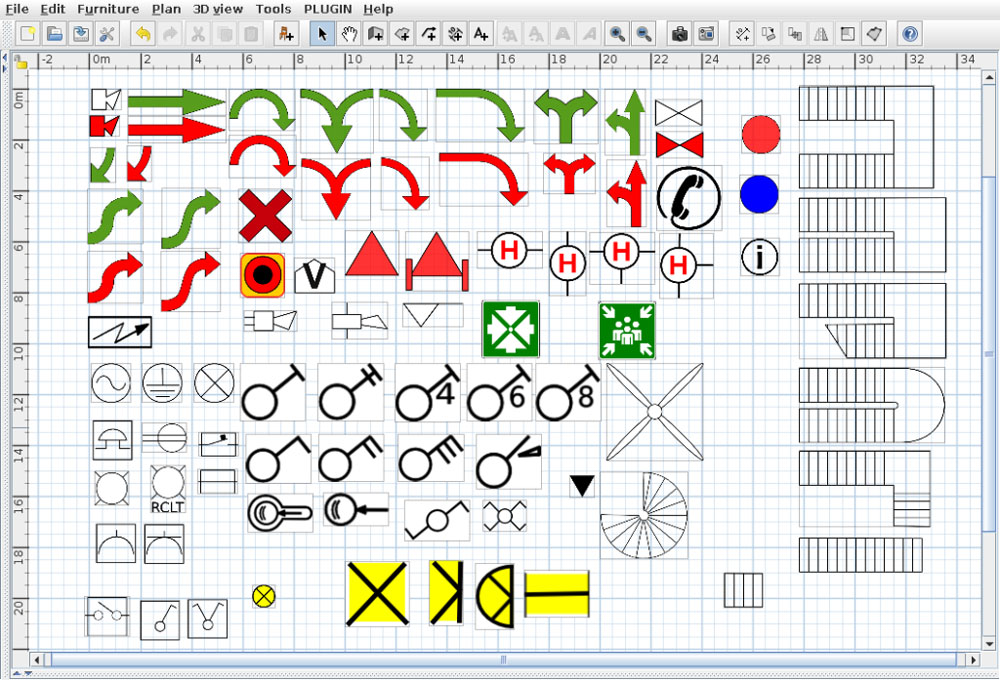This screenshot has height=680, width=1000.
Task: Open the Furniture menu
Action: (x=108, y=9)
